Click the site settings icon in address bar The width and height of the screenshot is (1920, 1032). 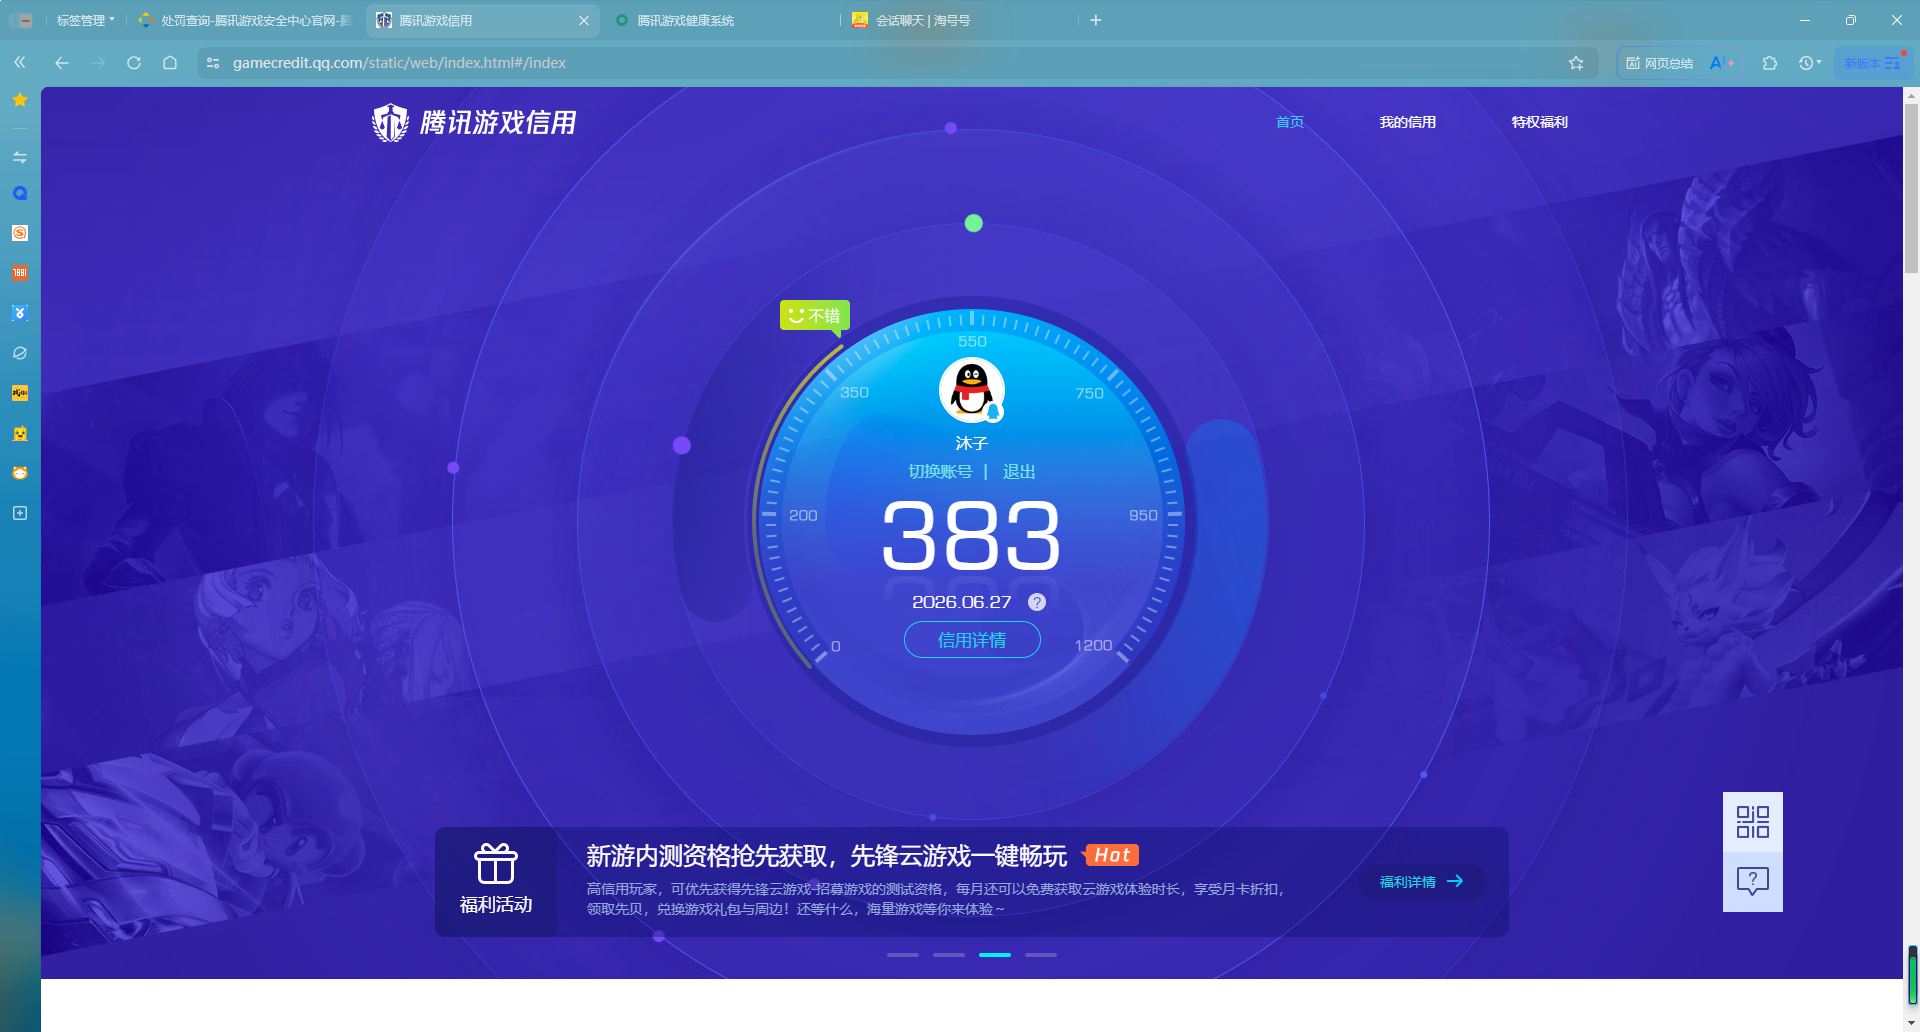coord(213,62)
